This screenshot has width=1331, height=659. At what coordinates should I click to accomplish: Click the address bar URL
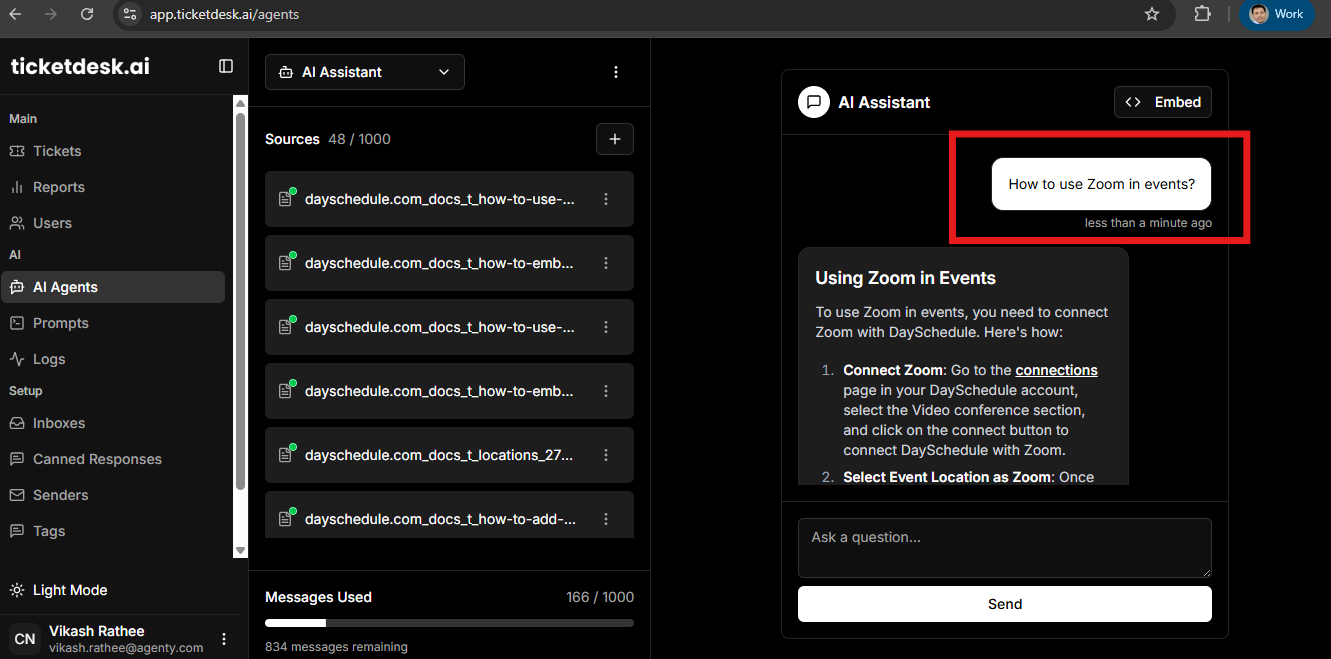[x=223, y=15]
